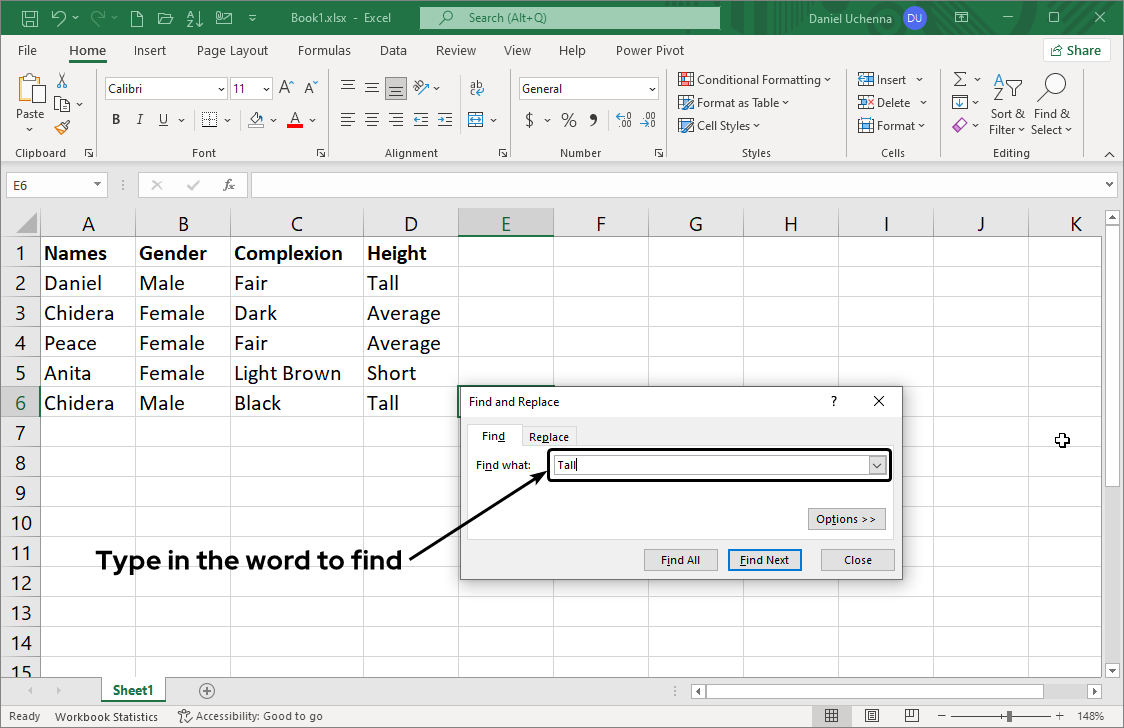Click the AutoSum sigma icon

click(960, 79)
